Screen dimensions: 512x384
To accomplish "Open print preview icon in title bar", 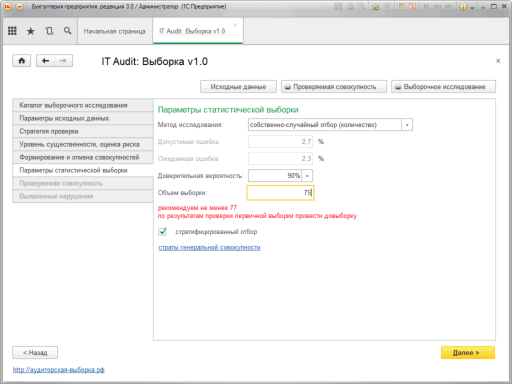I will (x=361, y=6).
